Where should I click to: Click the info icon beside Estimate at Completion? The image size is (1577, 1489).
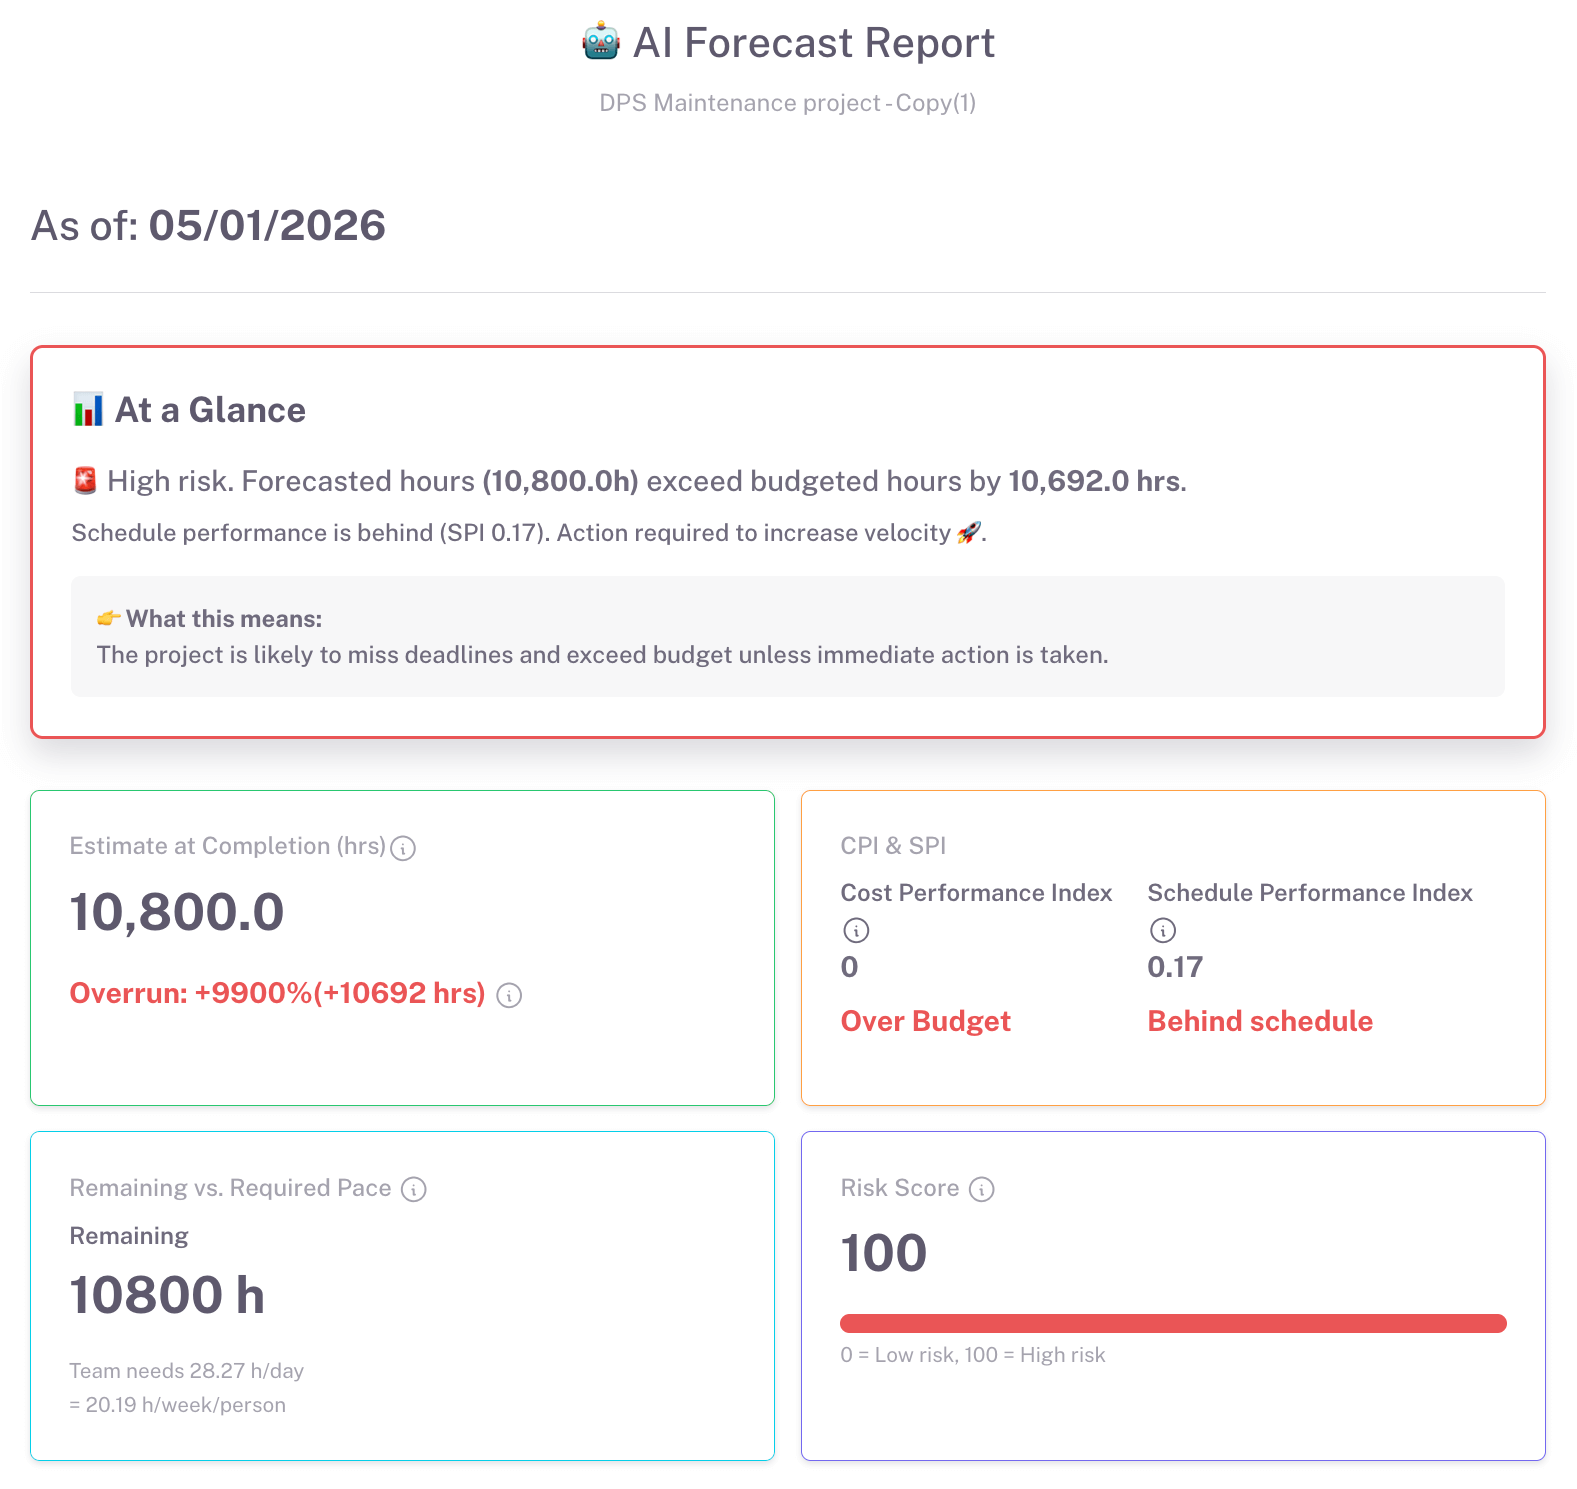tap(403, 848)
